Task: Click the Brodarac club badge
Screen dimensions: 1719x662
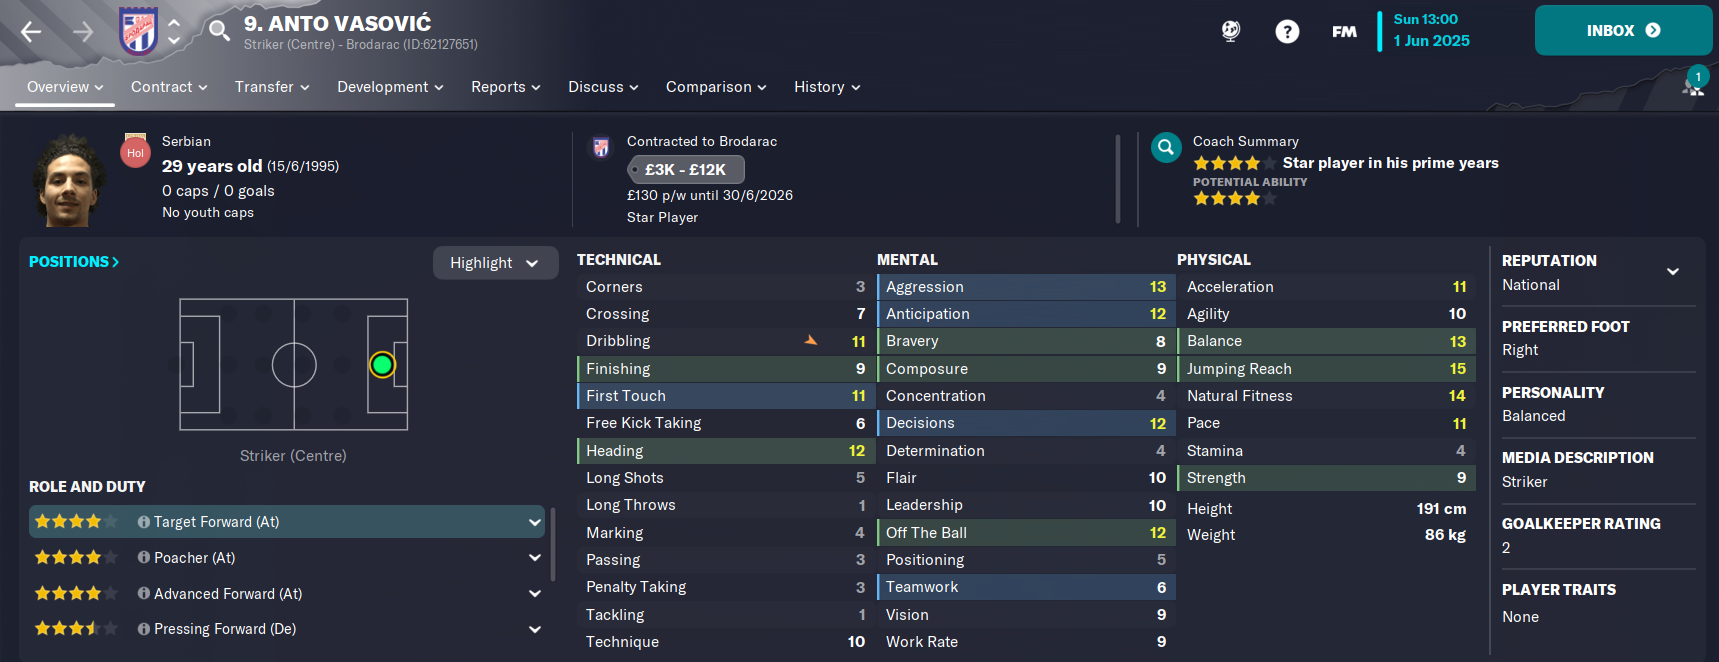Action: (x=138, y=31)
